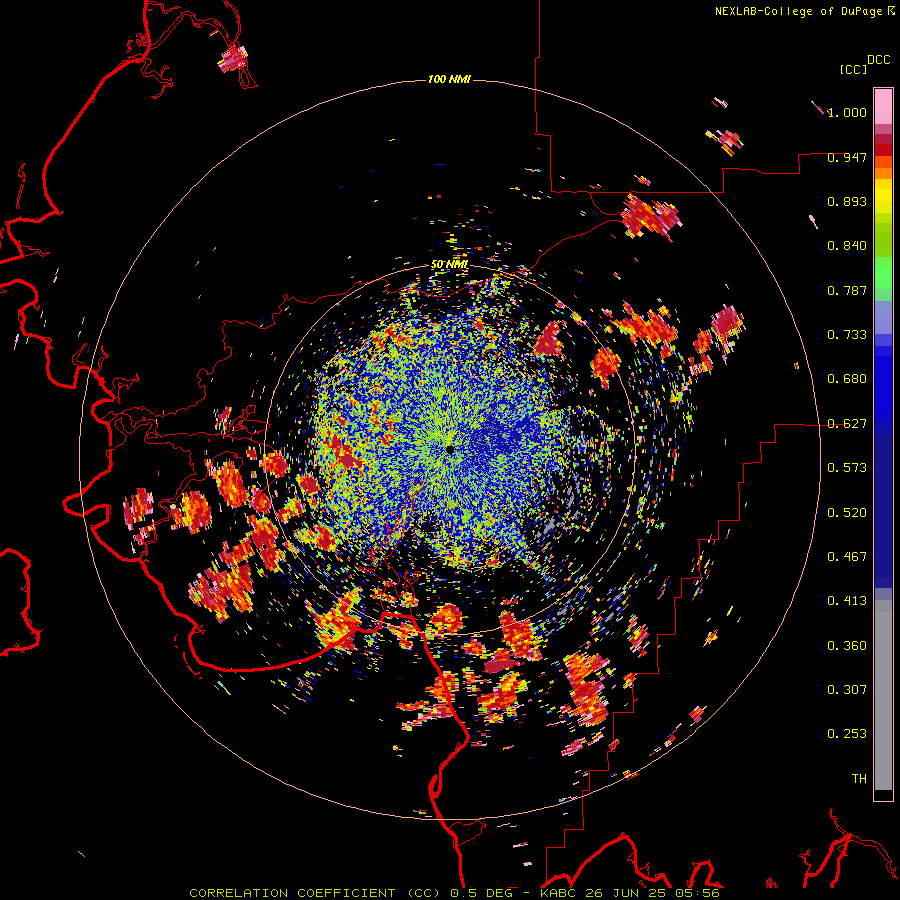Screen dimensions: 900x900
Task: Click the 100 NMI range ring label
Action: pos(449,79)
